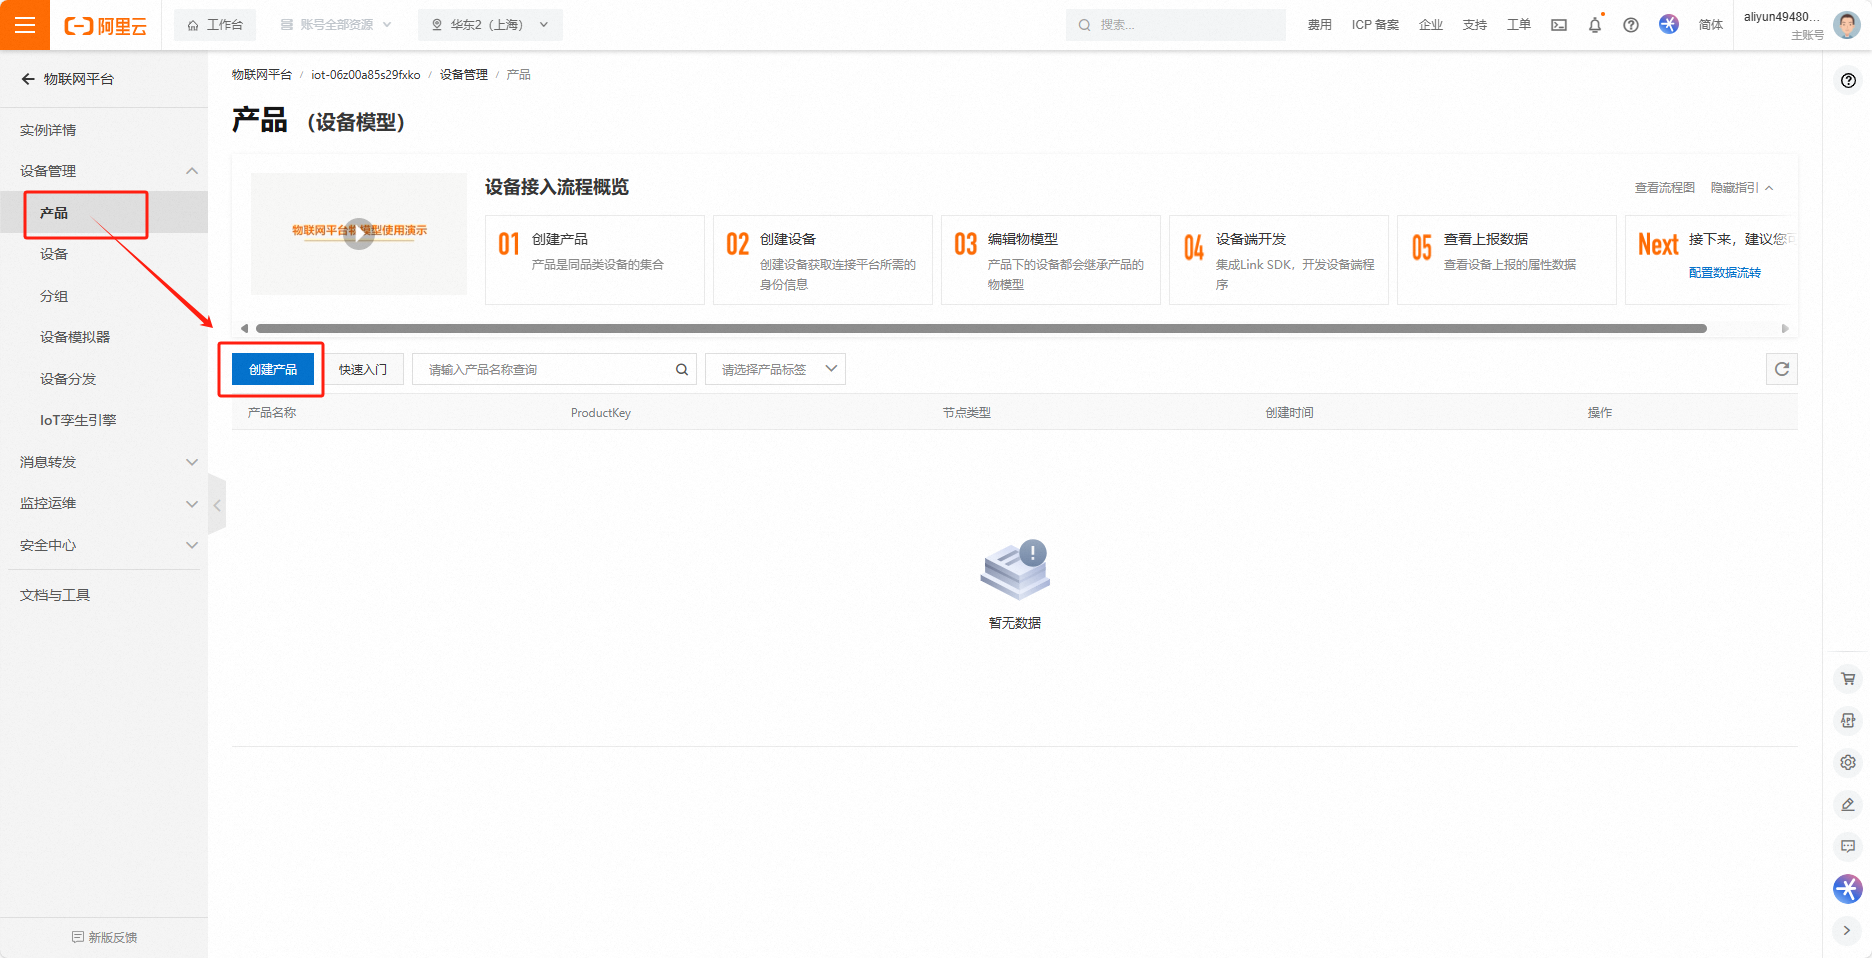This screenshot has height=958, width=1872.
Task: Open the hamburger menu at top left
Action: click(25, 25)
